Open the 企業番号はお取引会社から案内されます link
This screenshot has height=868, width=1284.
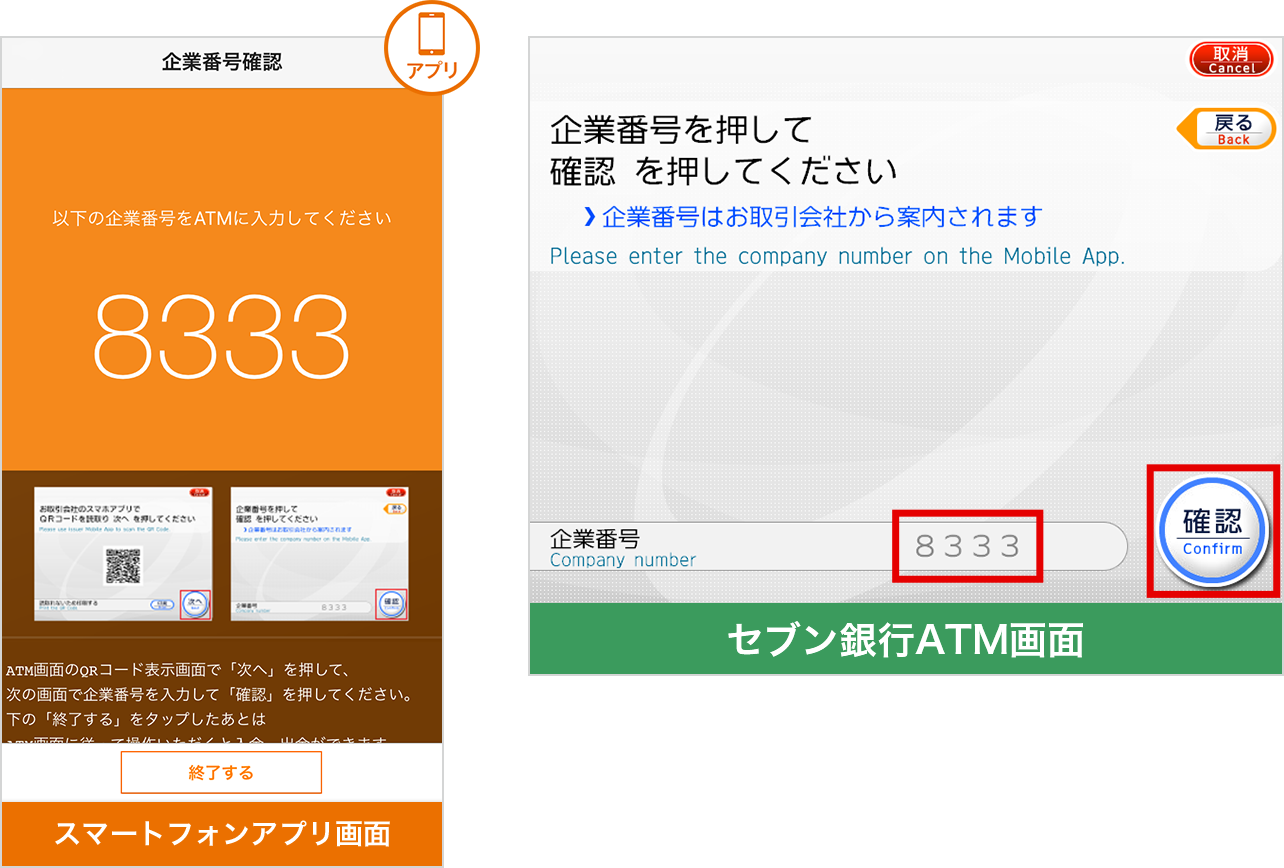(x=821, y=217)
